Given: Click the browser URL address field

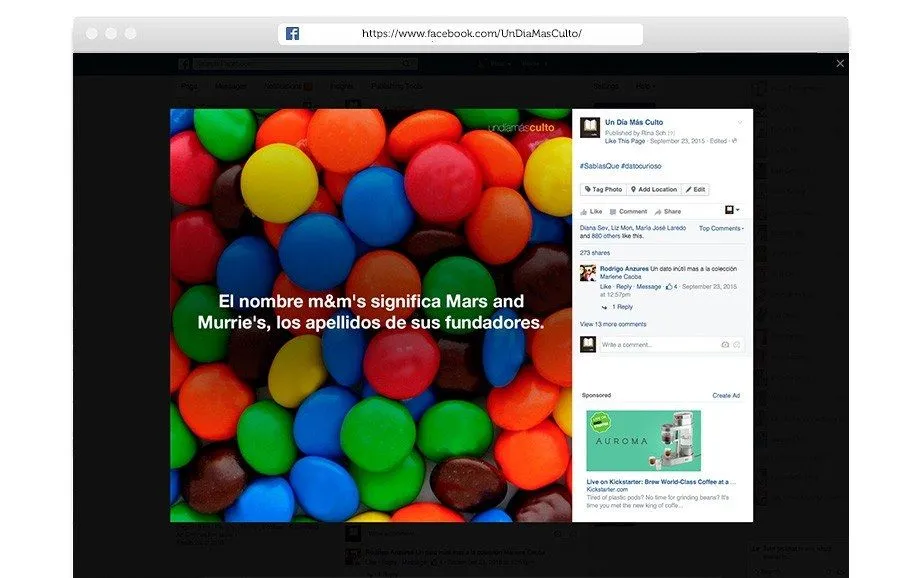Looking at the screenshot, I should click(x=460, y=34).
